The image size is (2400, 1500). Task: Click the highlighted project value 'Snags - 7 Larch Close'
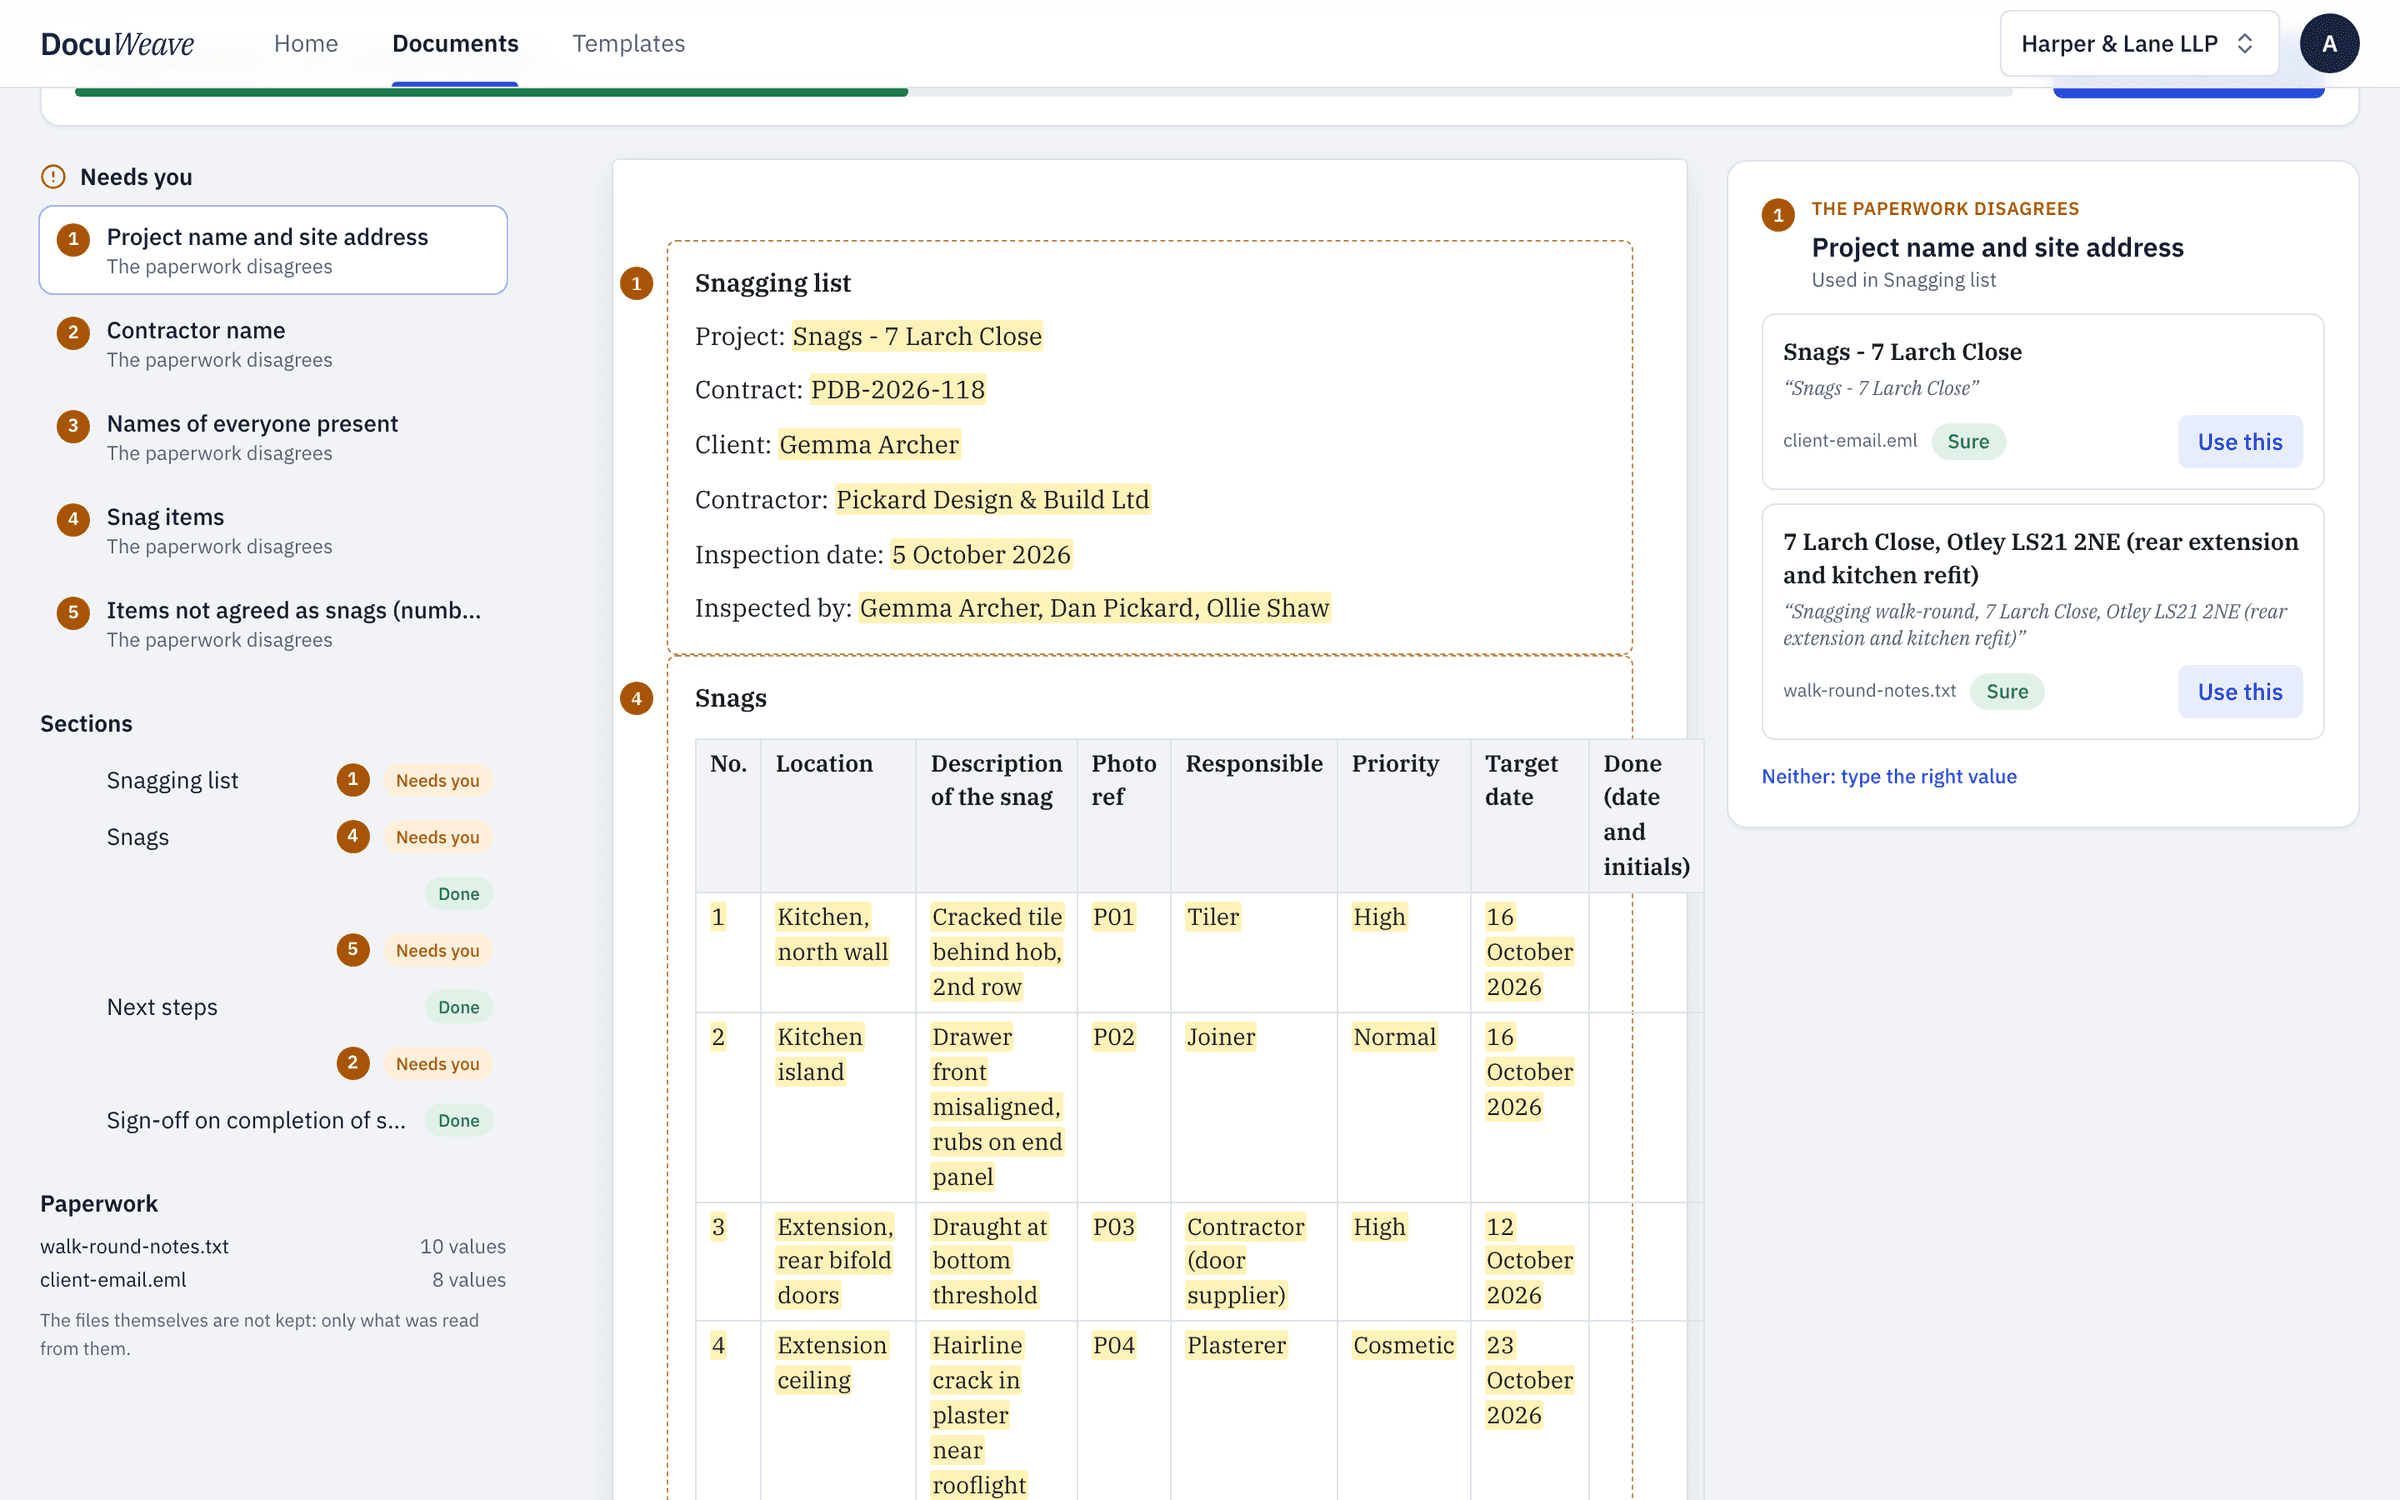click(917, 336)
